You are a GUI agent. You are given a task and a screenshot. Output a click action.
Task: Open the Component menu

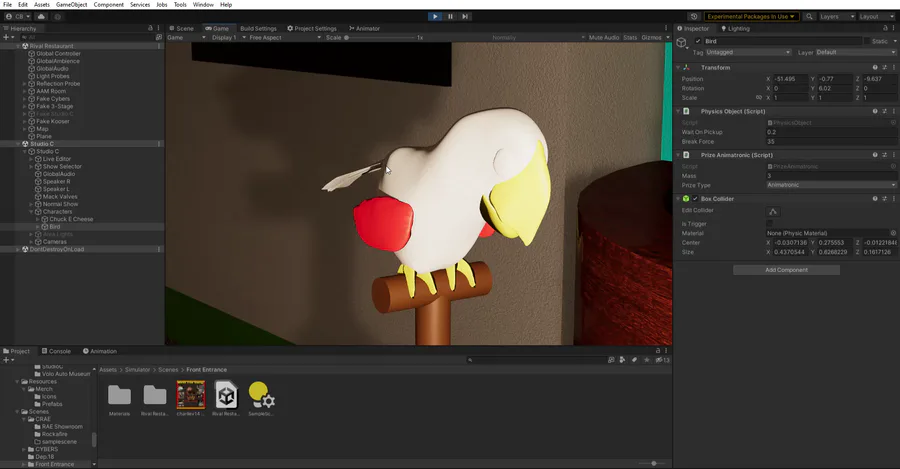coord(108,5)
